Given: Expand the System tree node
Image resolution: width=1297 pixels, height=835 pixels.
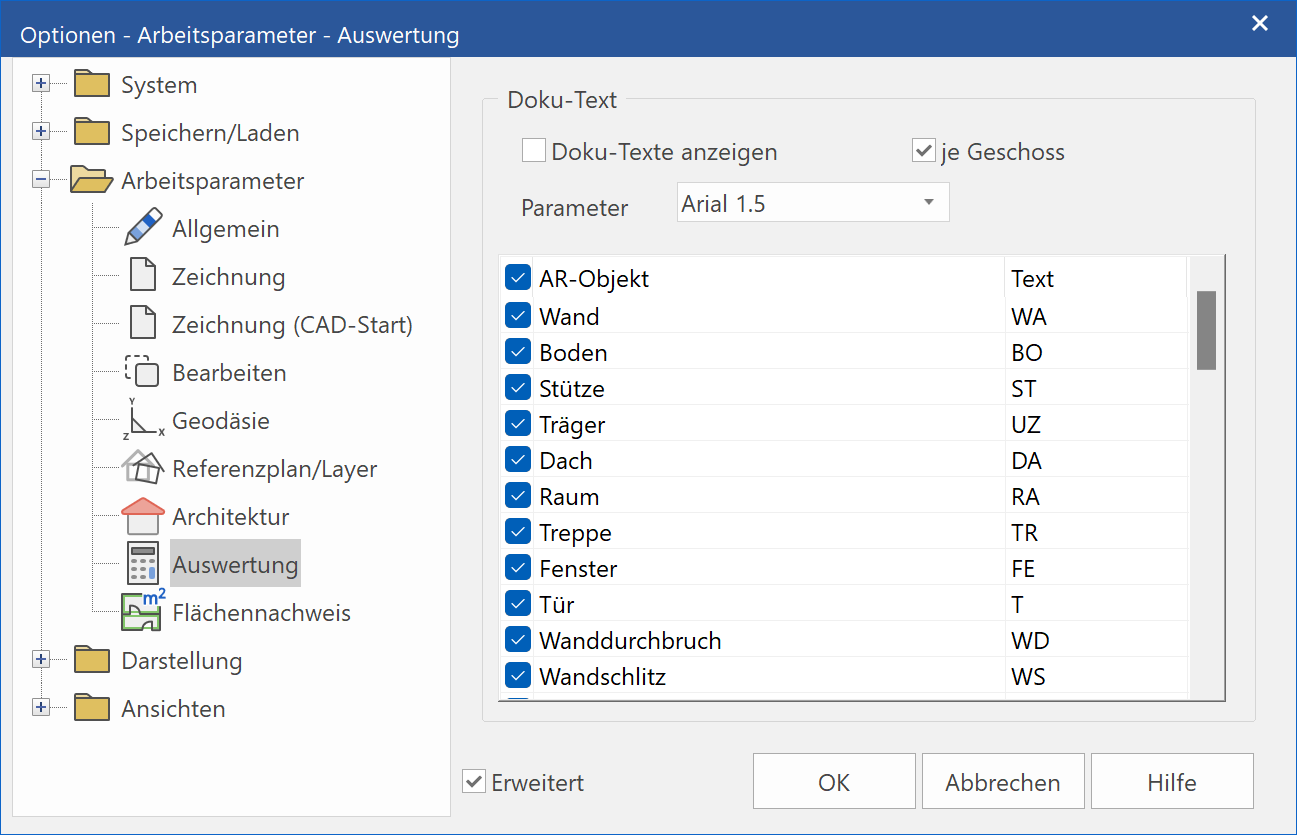Looking at the screenshot, I should click(x=41, y=84).
